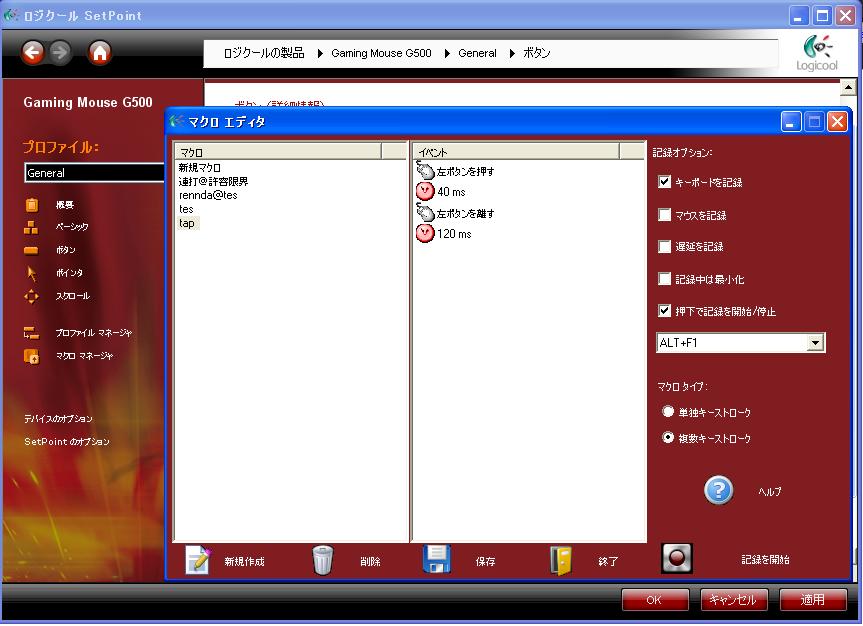
Task: Open the 概要 clipboard icon in sidebar
Action: (32, 205)
